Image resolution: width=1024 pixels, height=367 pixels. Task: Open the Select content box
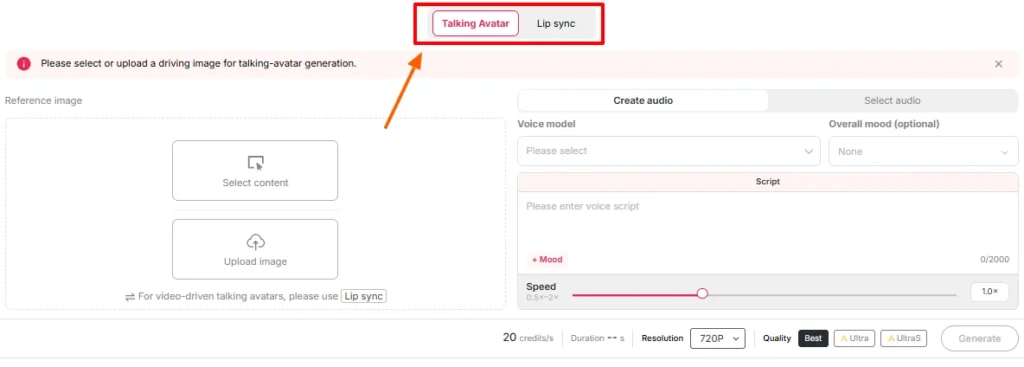255,170
